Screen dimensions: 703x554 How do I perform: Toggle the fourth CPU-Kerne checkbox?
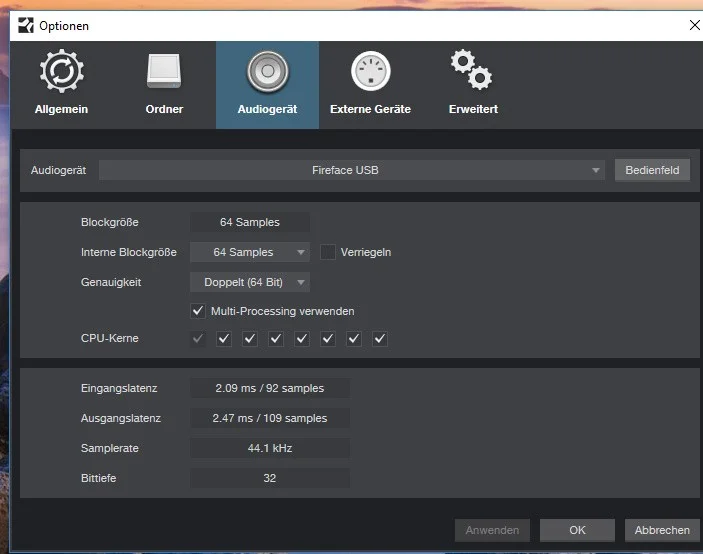pos(276,338)
